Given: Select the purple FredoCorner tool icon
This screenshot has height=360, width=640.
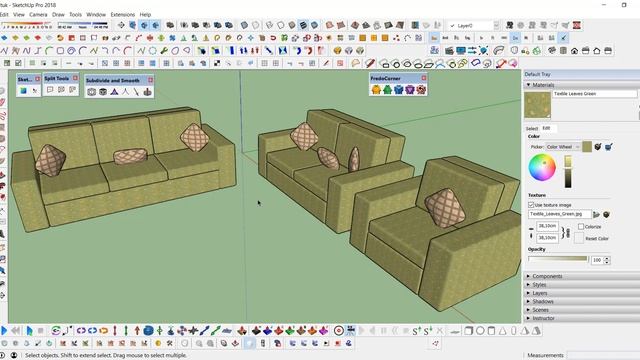Looking at the screenshot, I should pos(410,89).
